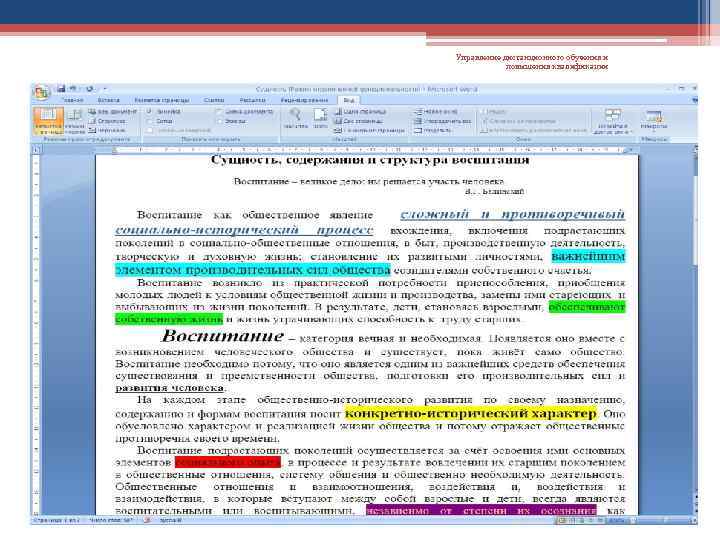Open a New Window from the ribbon
Image resolution: width=720 pixels, height=540 pixels.
(436, 112)
